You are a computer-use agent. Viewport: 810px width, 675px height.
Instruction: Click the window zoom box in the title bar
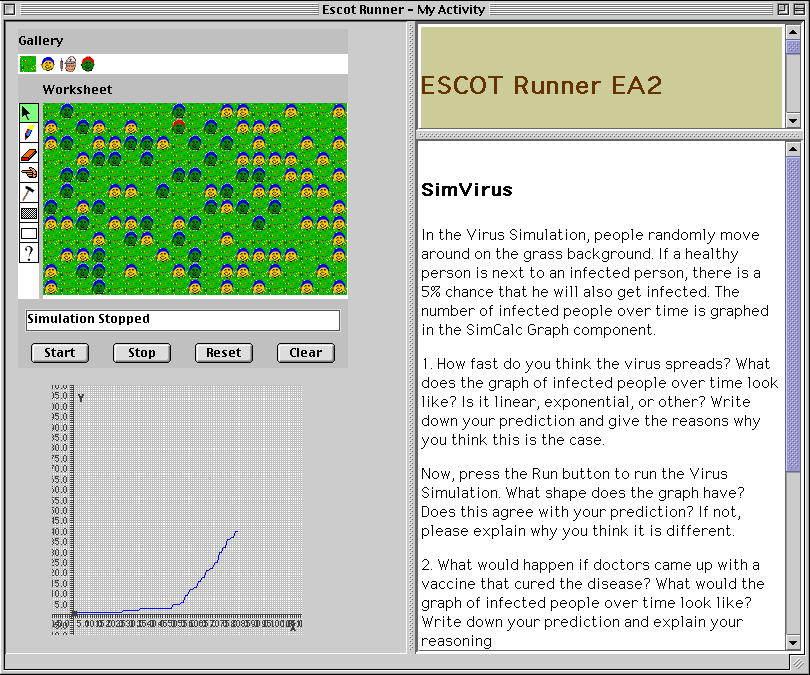pyautogui.click(x=783, y=9)
